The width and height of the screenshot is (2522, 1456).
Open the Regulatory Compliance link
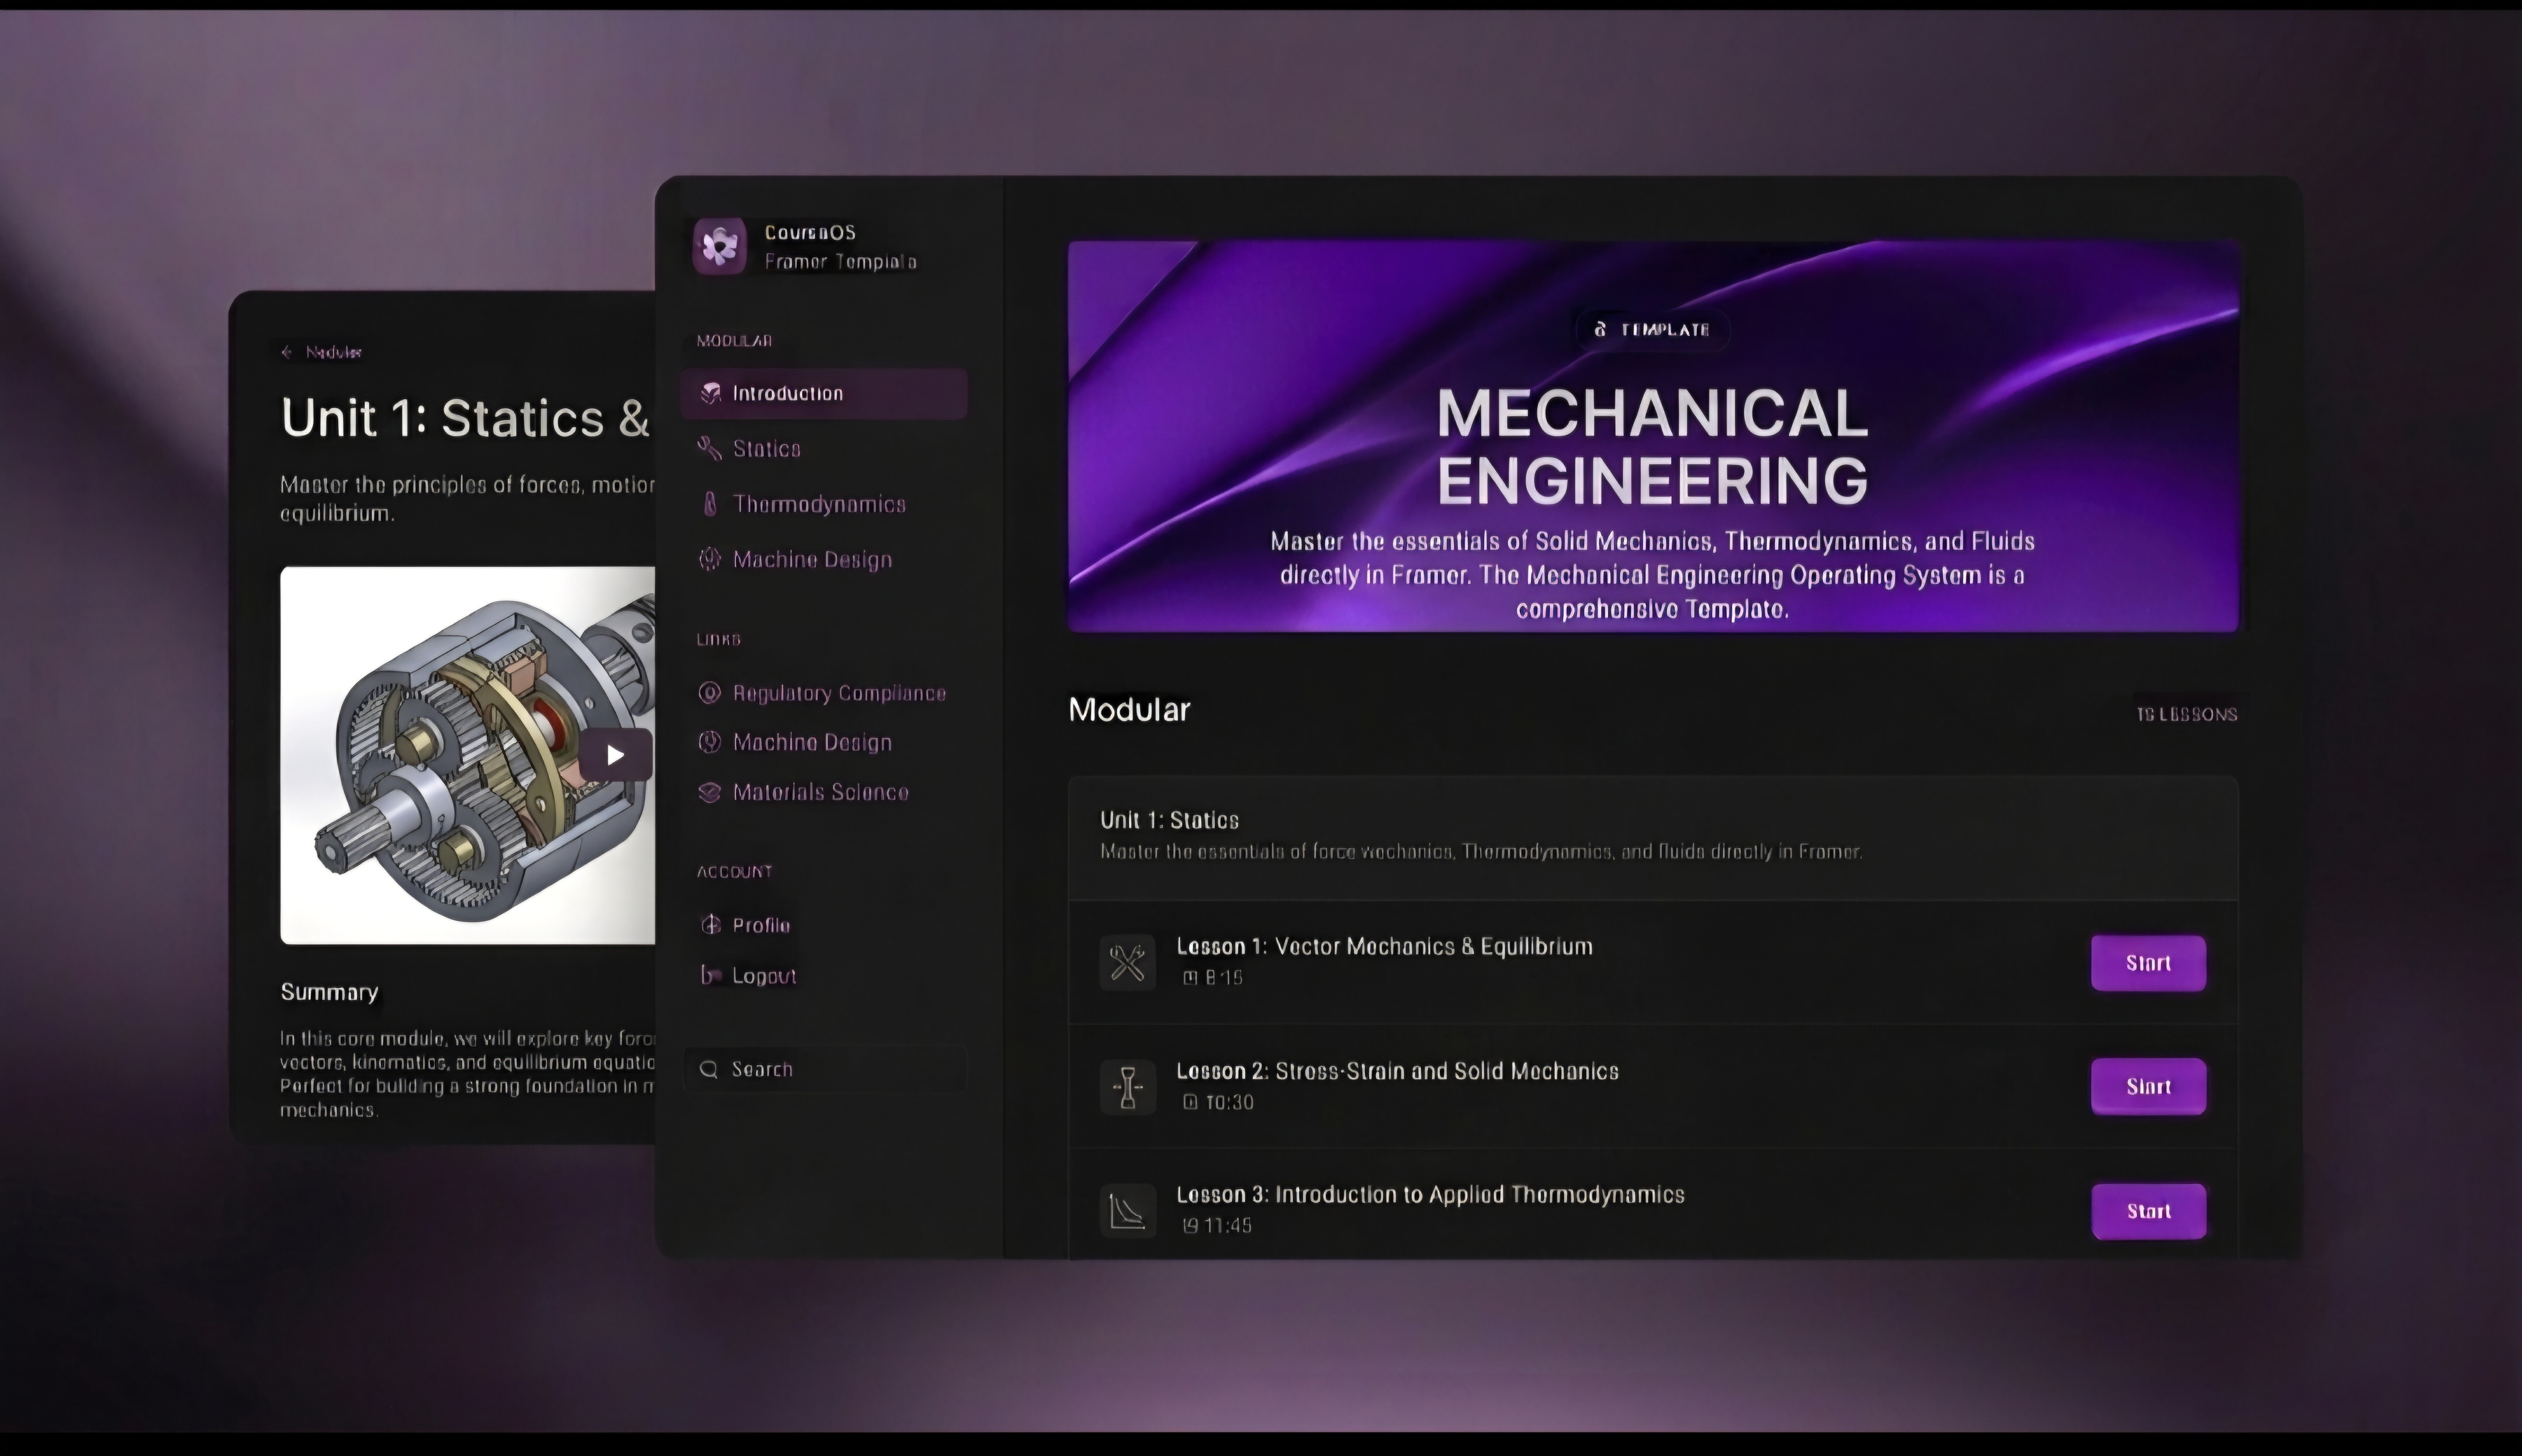tap(823, 692)
